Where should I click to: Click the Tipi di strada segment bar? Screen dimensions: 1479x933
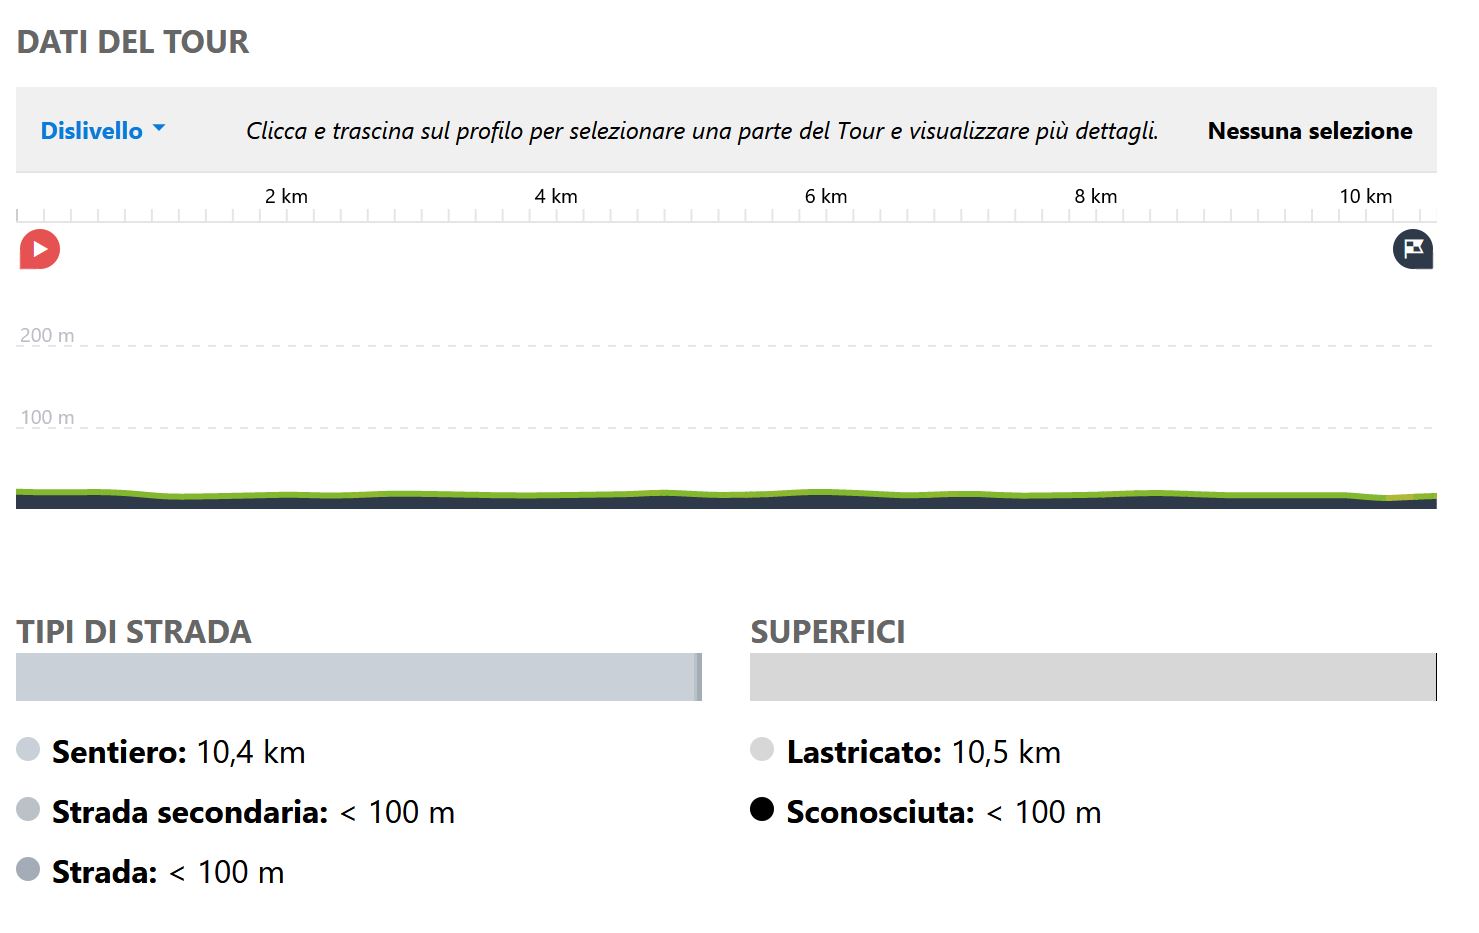click(x=359, y=677)
